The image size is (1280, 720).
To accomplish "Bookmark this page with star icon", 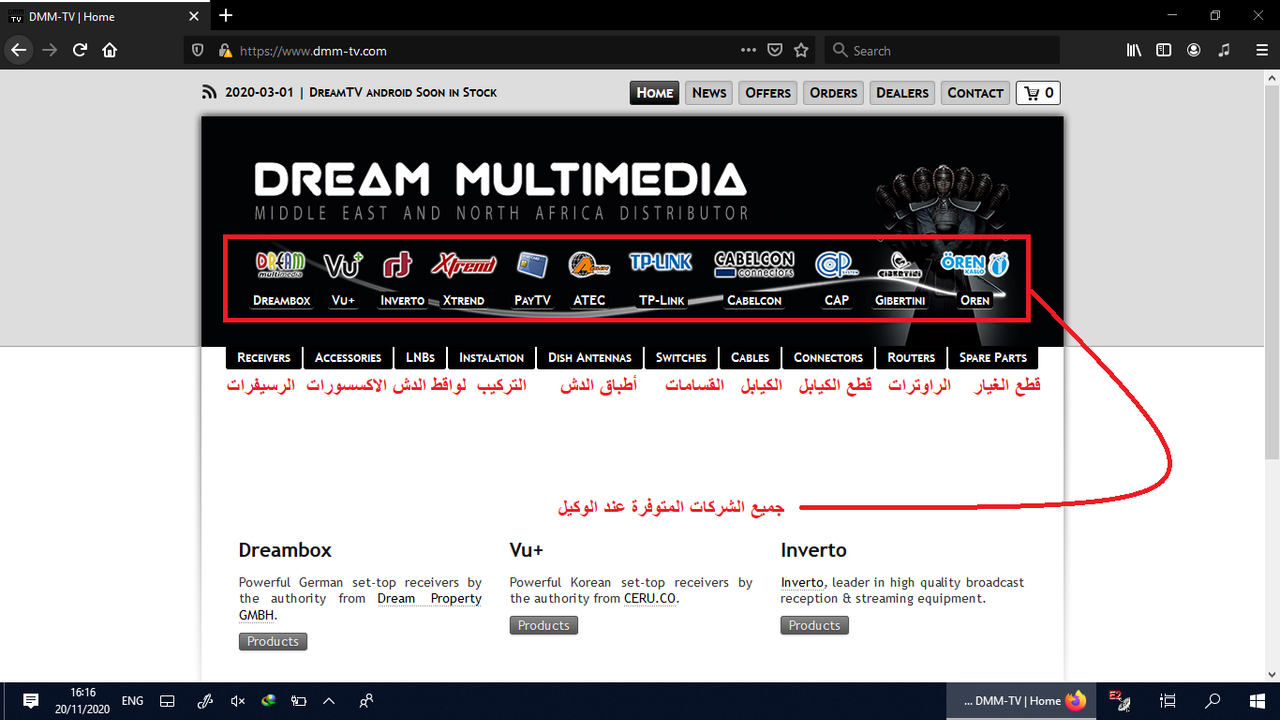I will point(801,50).
